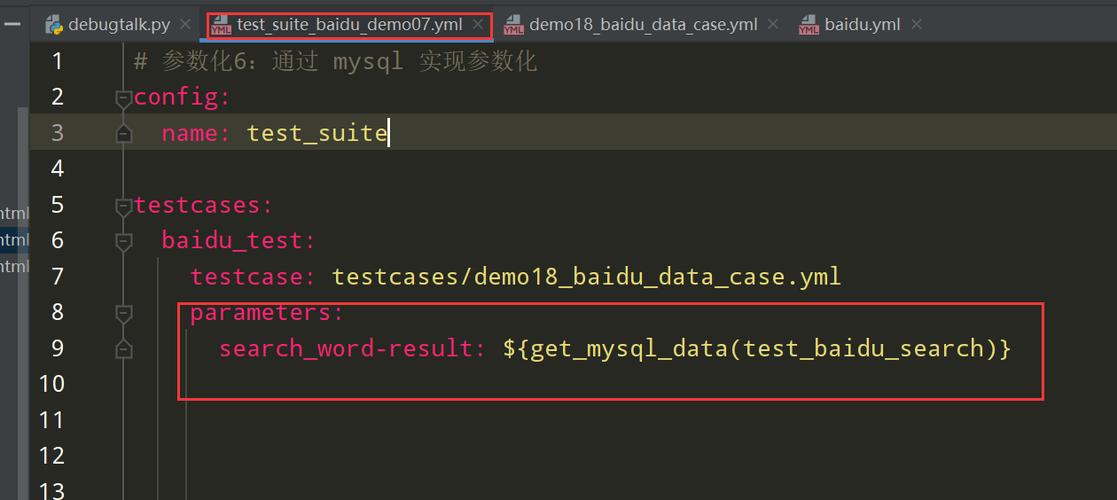Switch to the baidu.yml tab

click(x=862, y=25)
